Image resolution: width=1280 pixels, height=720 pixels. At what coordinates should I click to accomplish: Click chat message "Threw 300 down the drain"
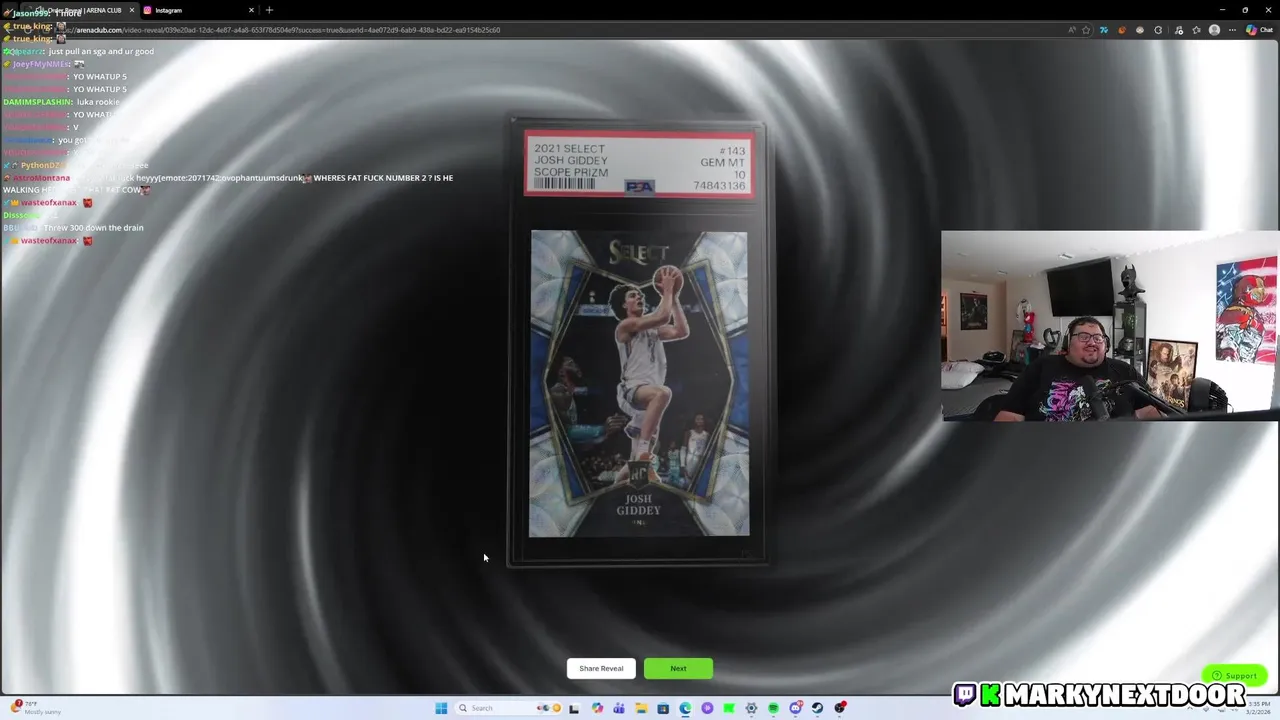point(96,228)
